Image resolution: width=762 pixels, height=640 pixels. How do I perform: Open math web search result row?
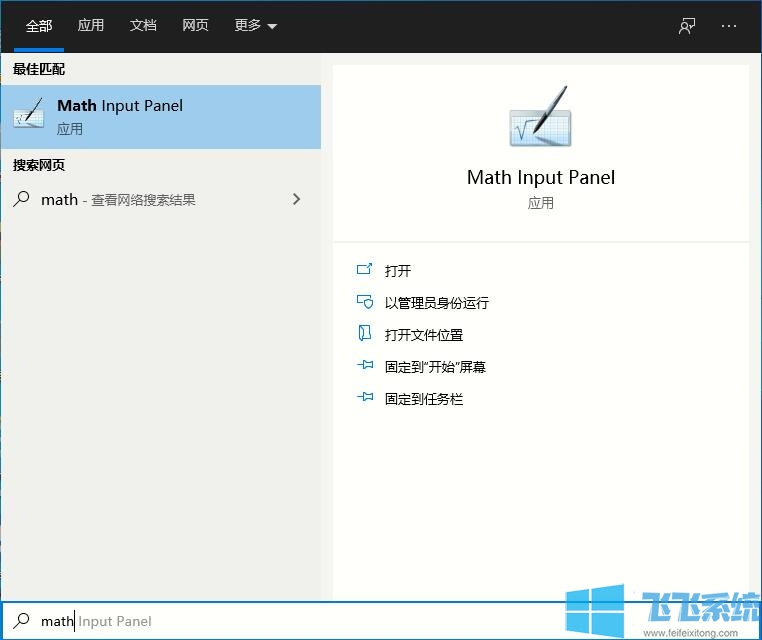pyautogui.click(x=160, y=200)
